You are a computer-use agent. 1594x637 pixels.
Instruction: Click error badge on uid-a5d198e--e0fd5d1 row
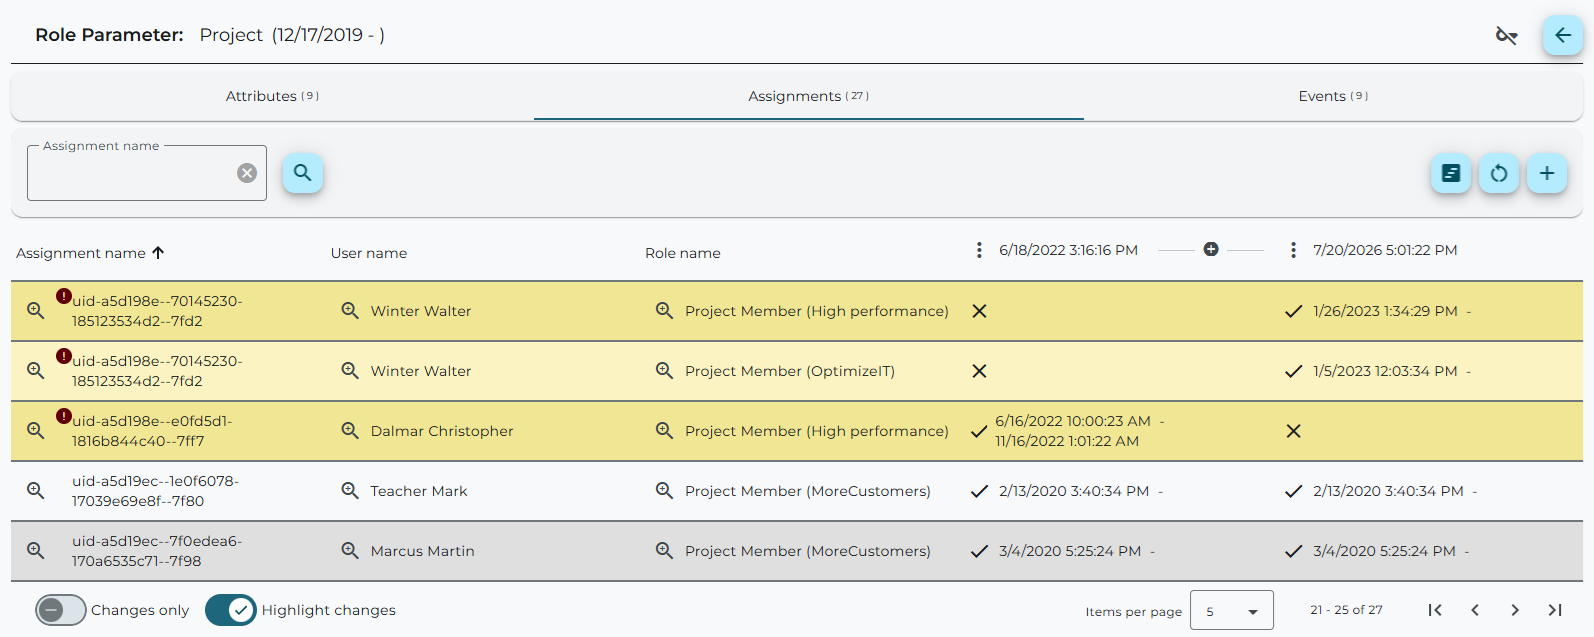click(64, 416)
